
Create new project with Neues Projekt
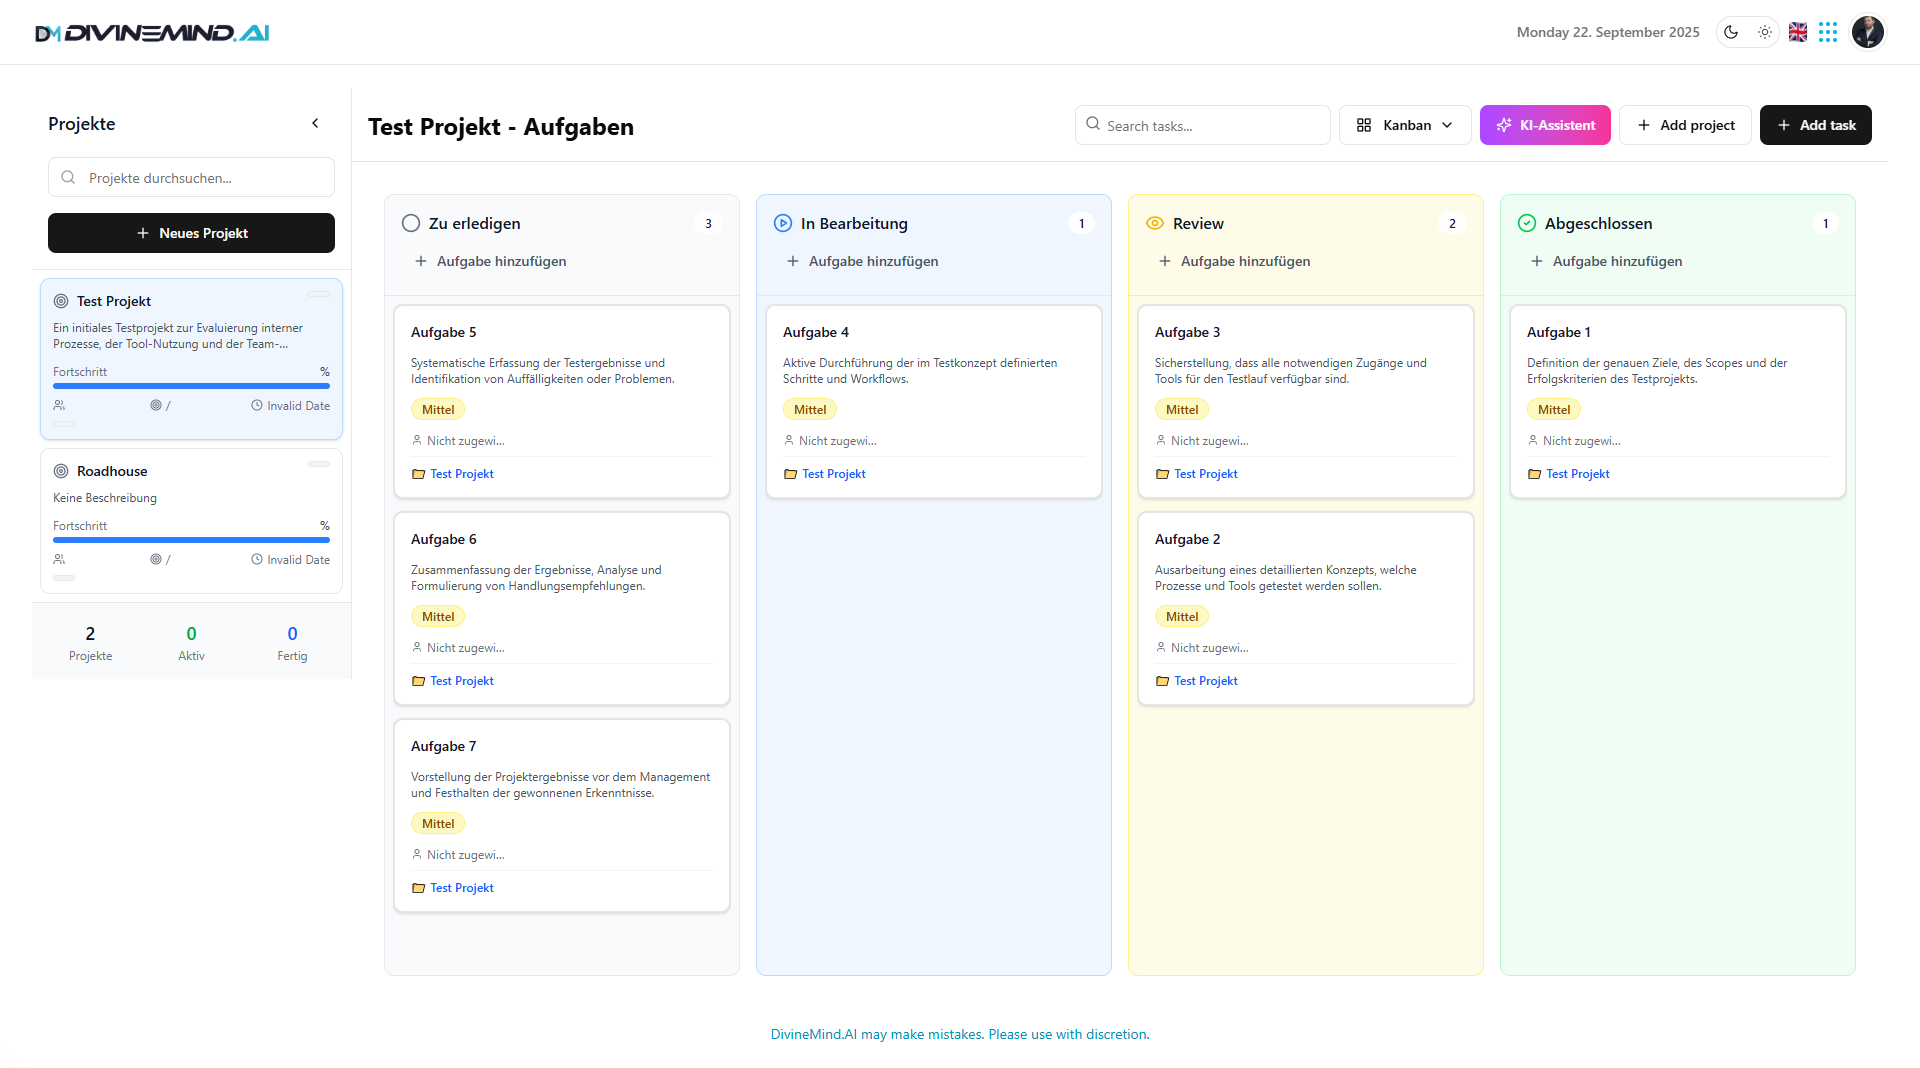pos(191,233)
